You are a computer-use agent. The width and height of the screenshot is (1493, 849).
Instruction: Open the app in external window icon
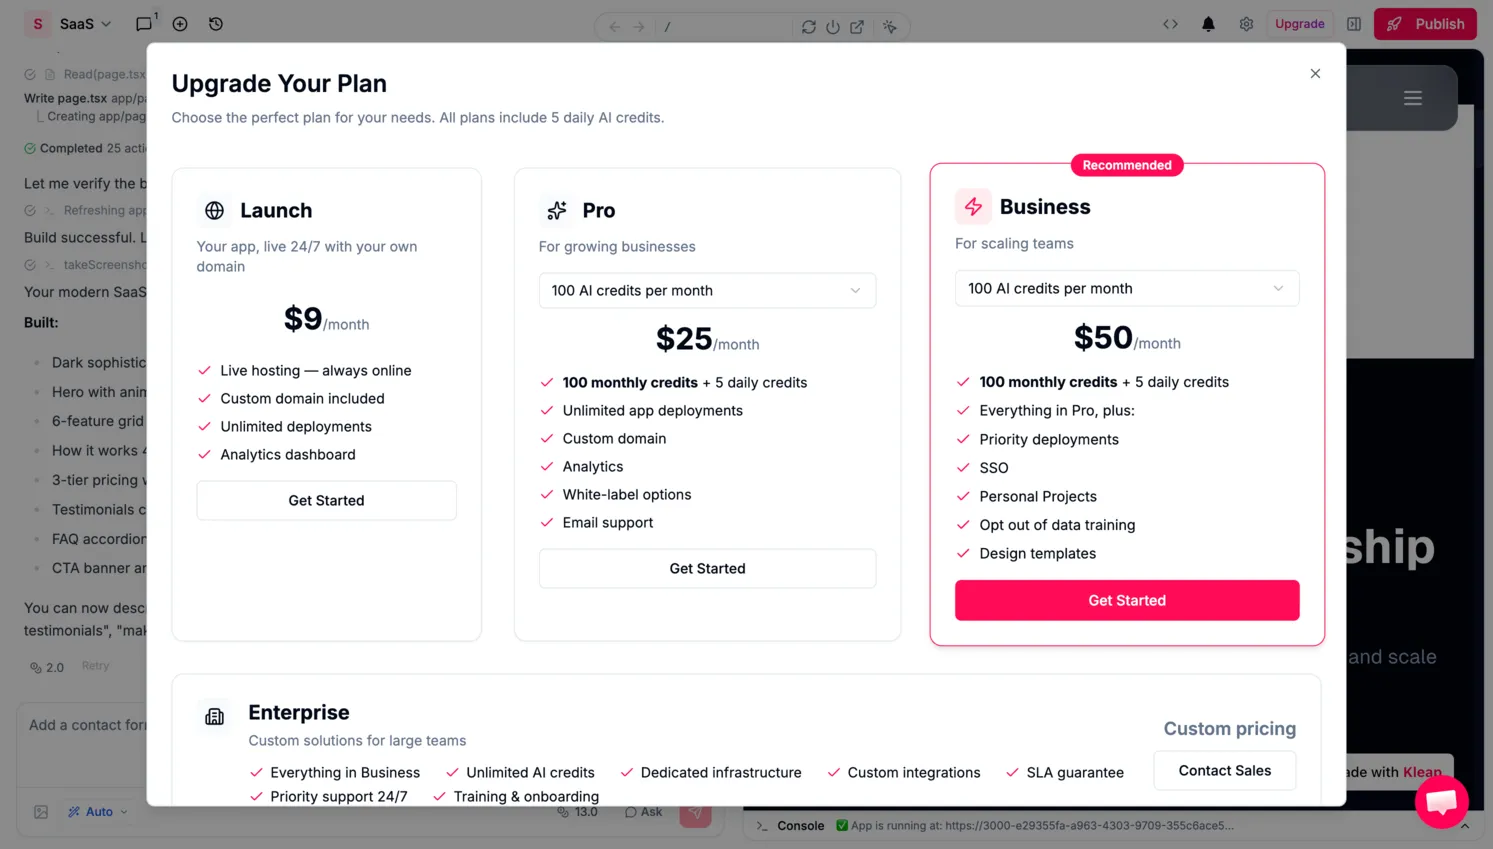[857, 27]
